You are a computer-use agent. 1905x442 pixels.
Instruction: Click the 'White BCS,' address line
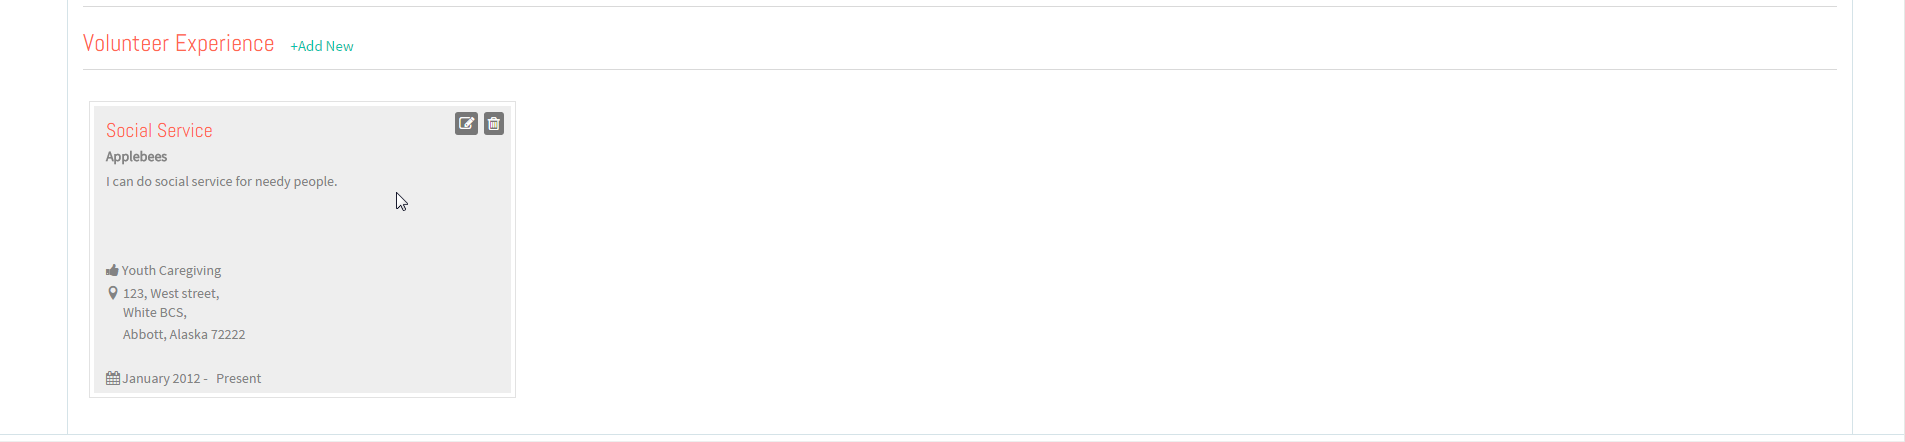pyautogui.click(x=155, y=313)
